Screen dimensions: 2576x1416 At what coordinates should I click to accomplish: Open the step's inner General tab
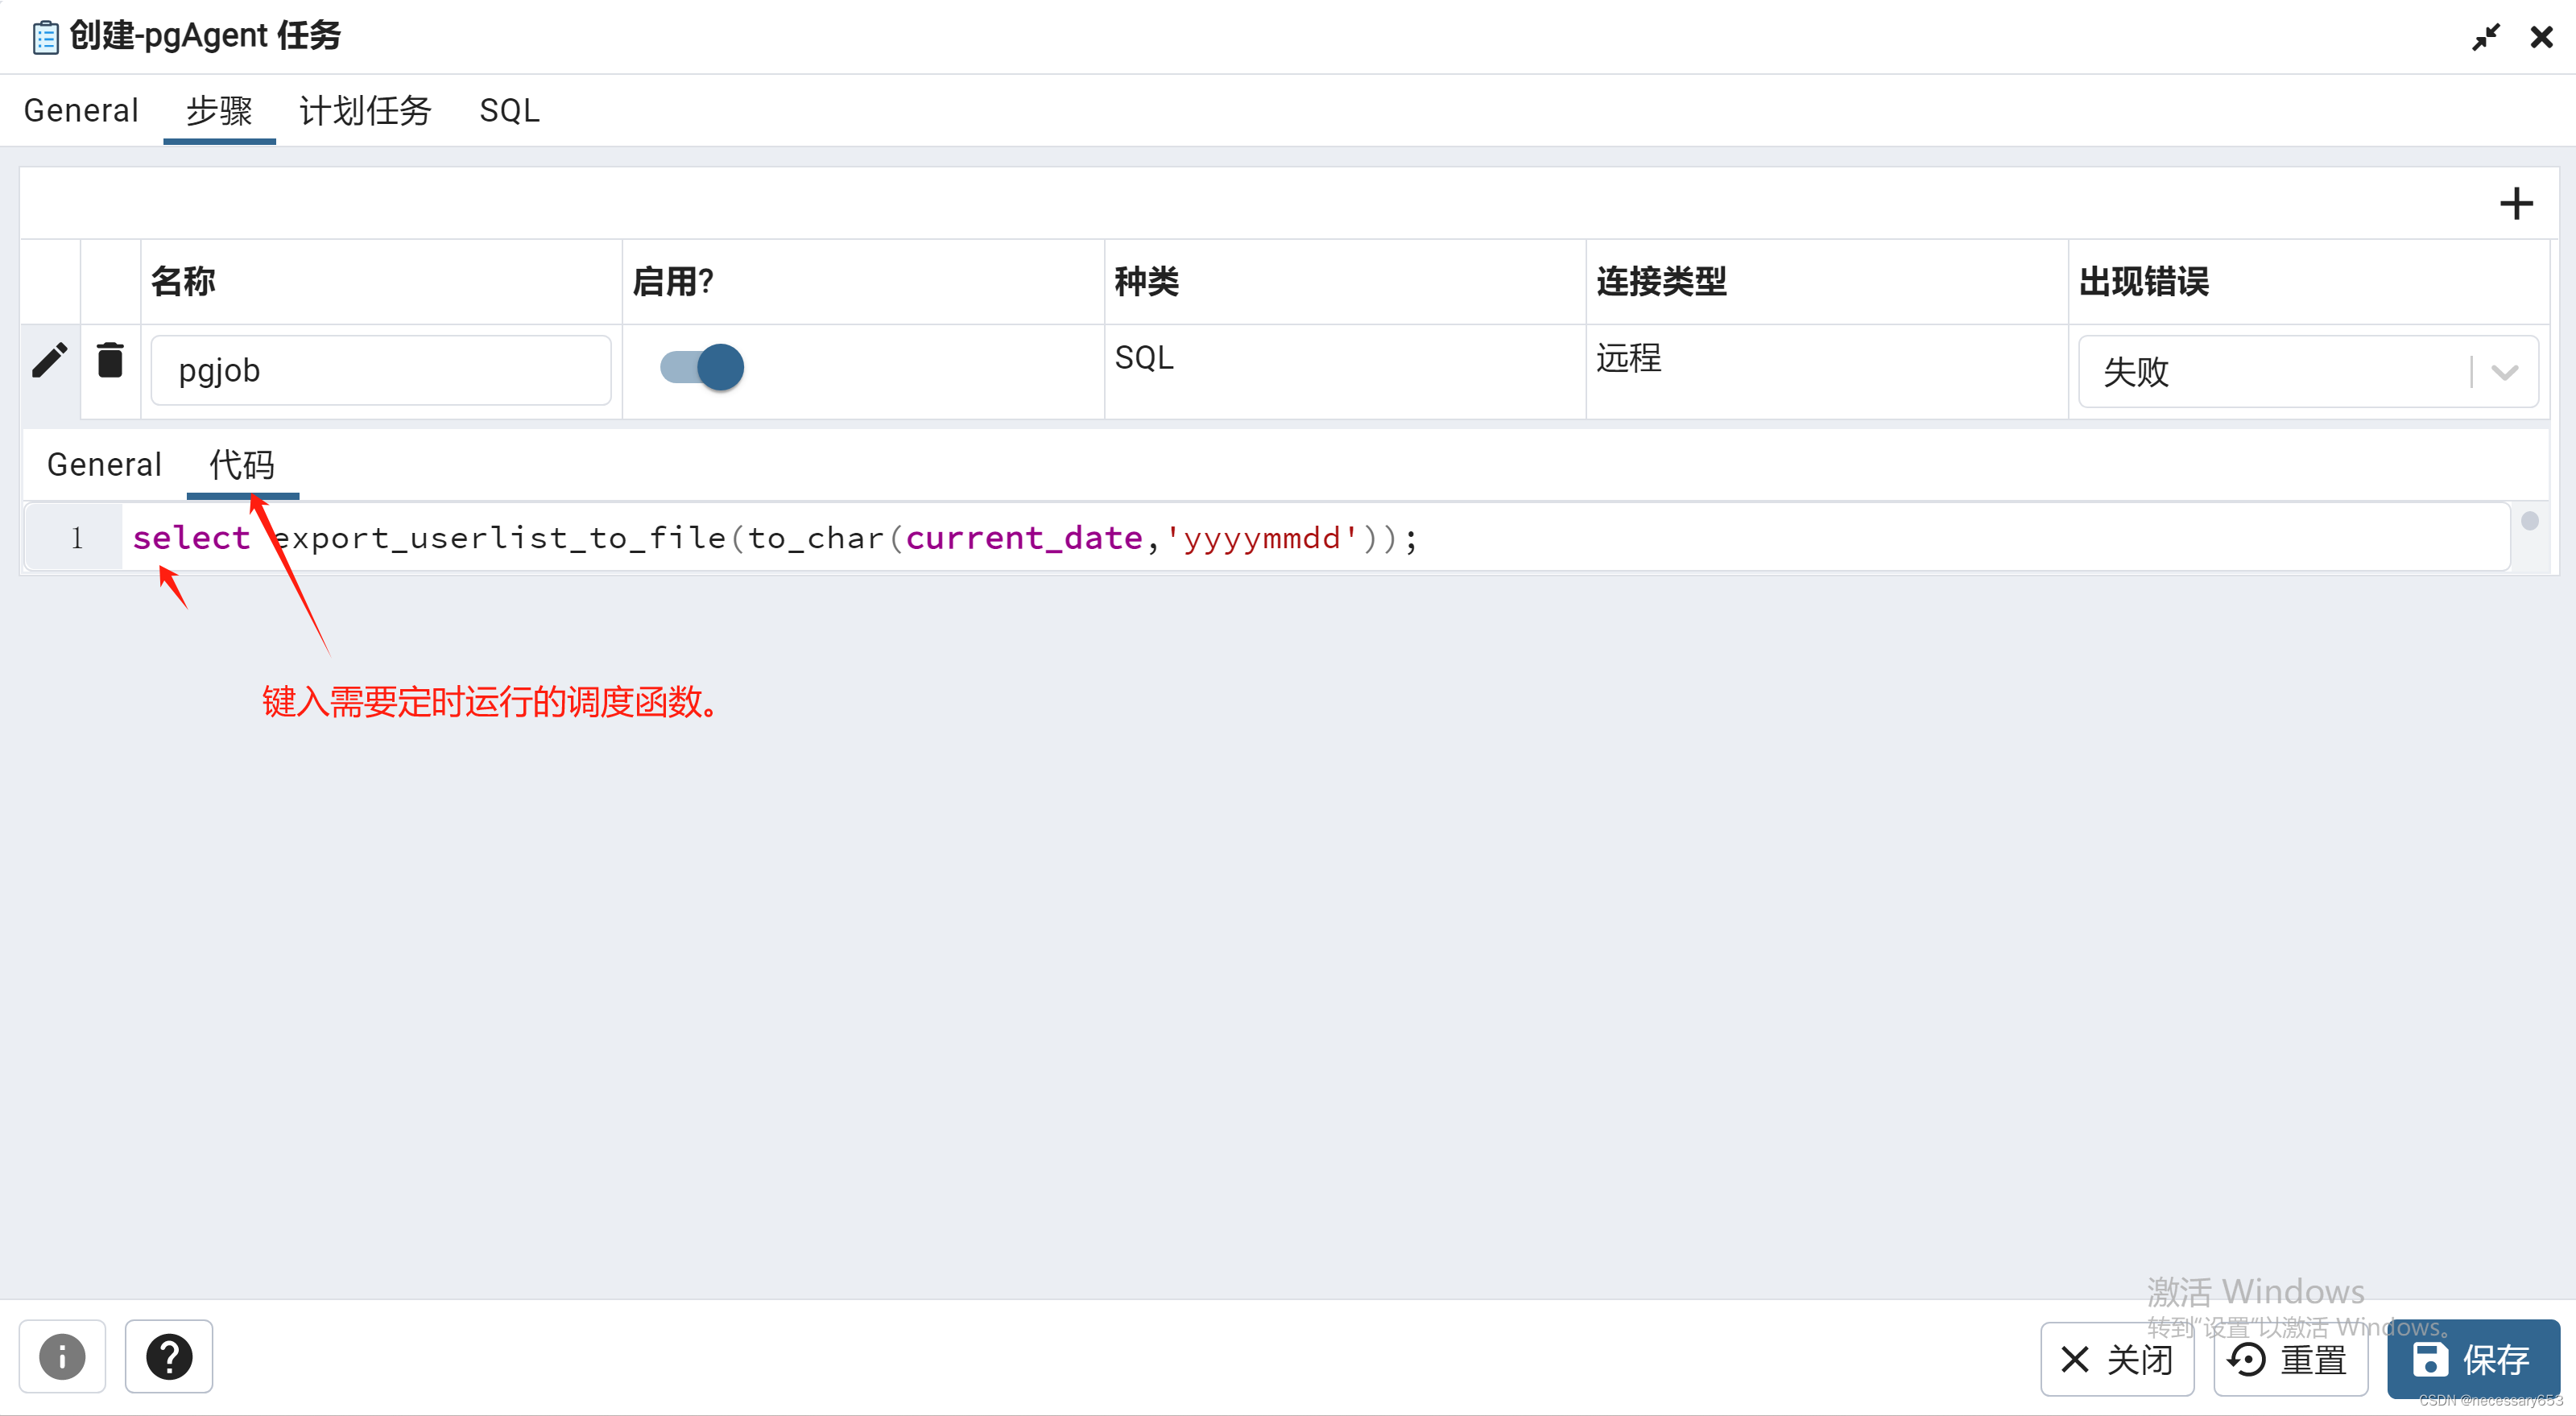(104, 465)
